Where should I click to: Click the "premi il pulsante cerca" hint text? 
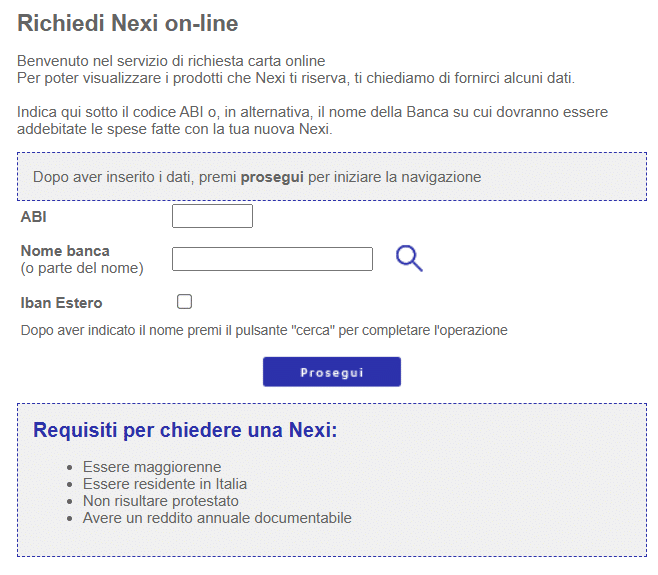[264, 330]
